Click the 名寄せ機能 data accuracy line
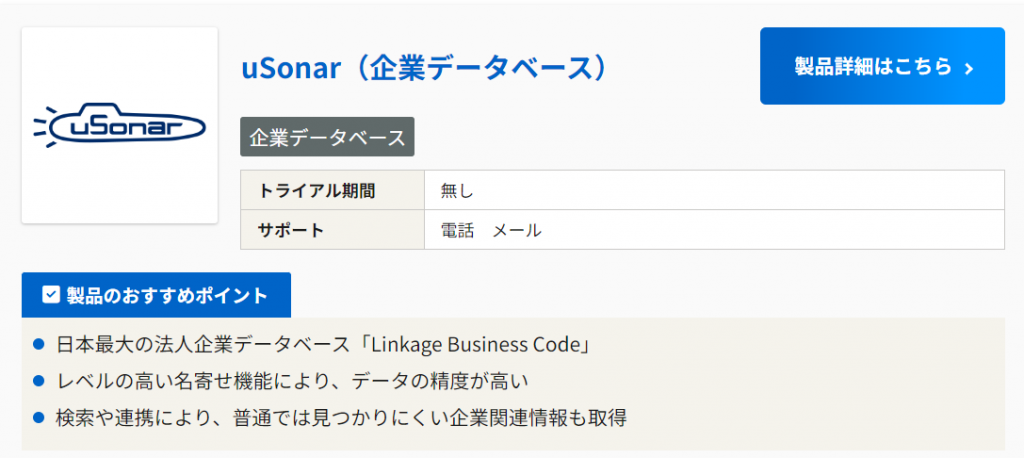The height and width of the screenshot is (458, 1024). (x=292, y=381)
